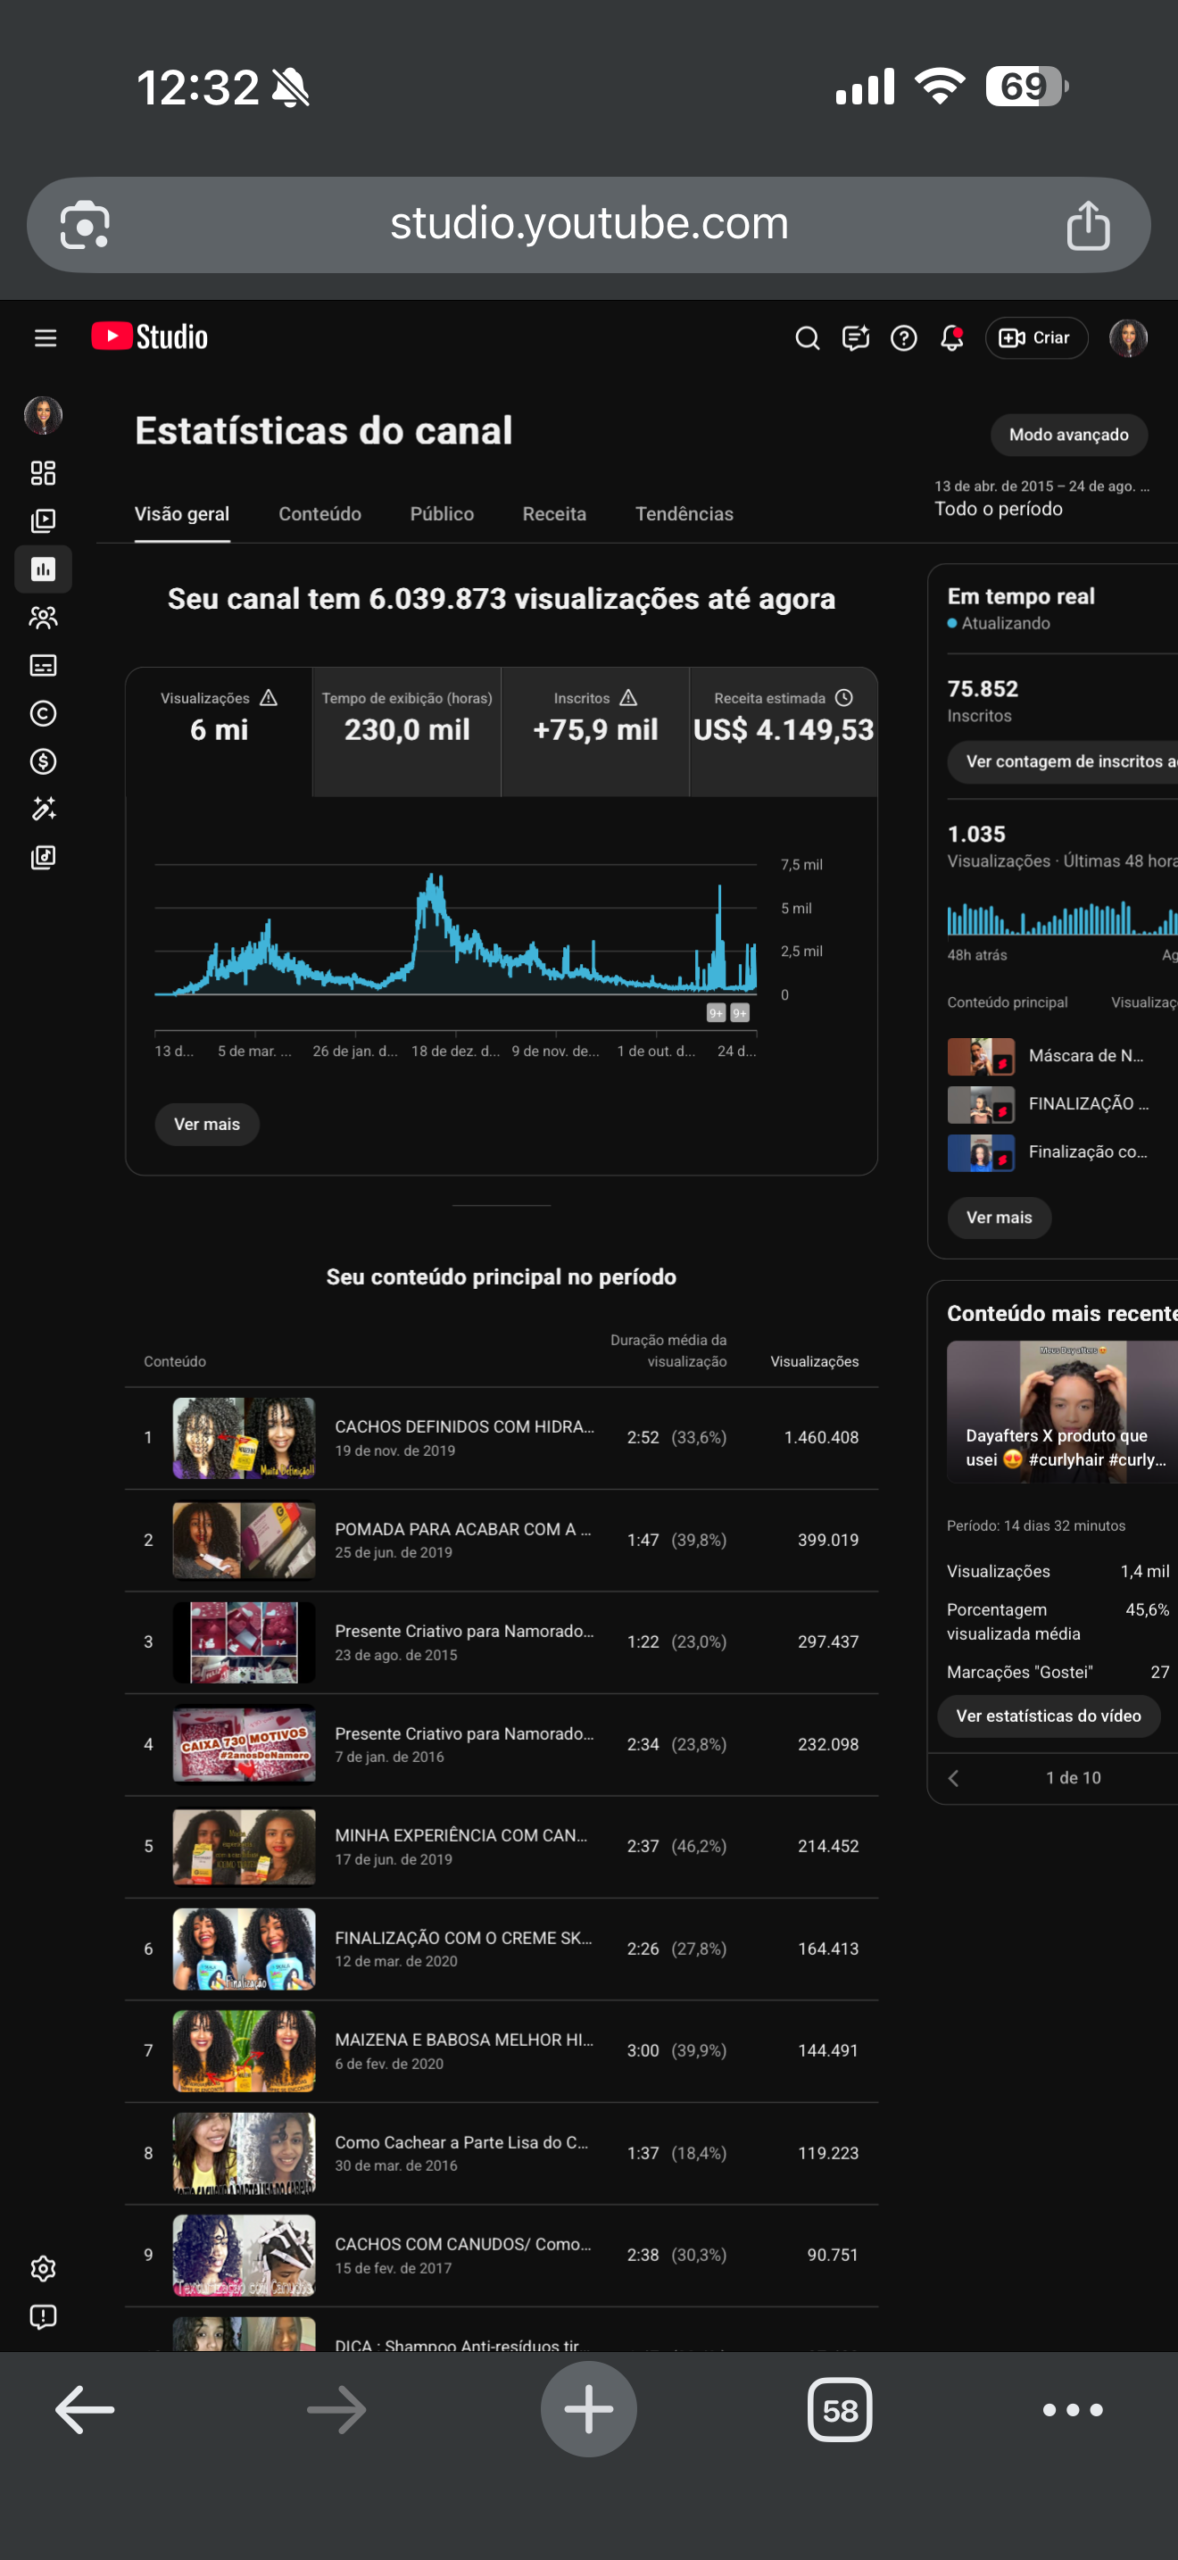Open Customization magic wand sidebar icon
Screen dimensions: 1178x2560
[x=43, y=808]
